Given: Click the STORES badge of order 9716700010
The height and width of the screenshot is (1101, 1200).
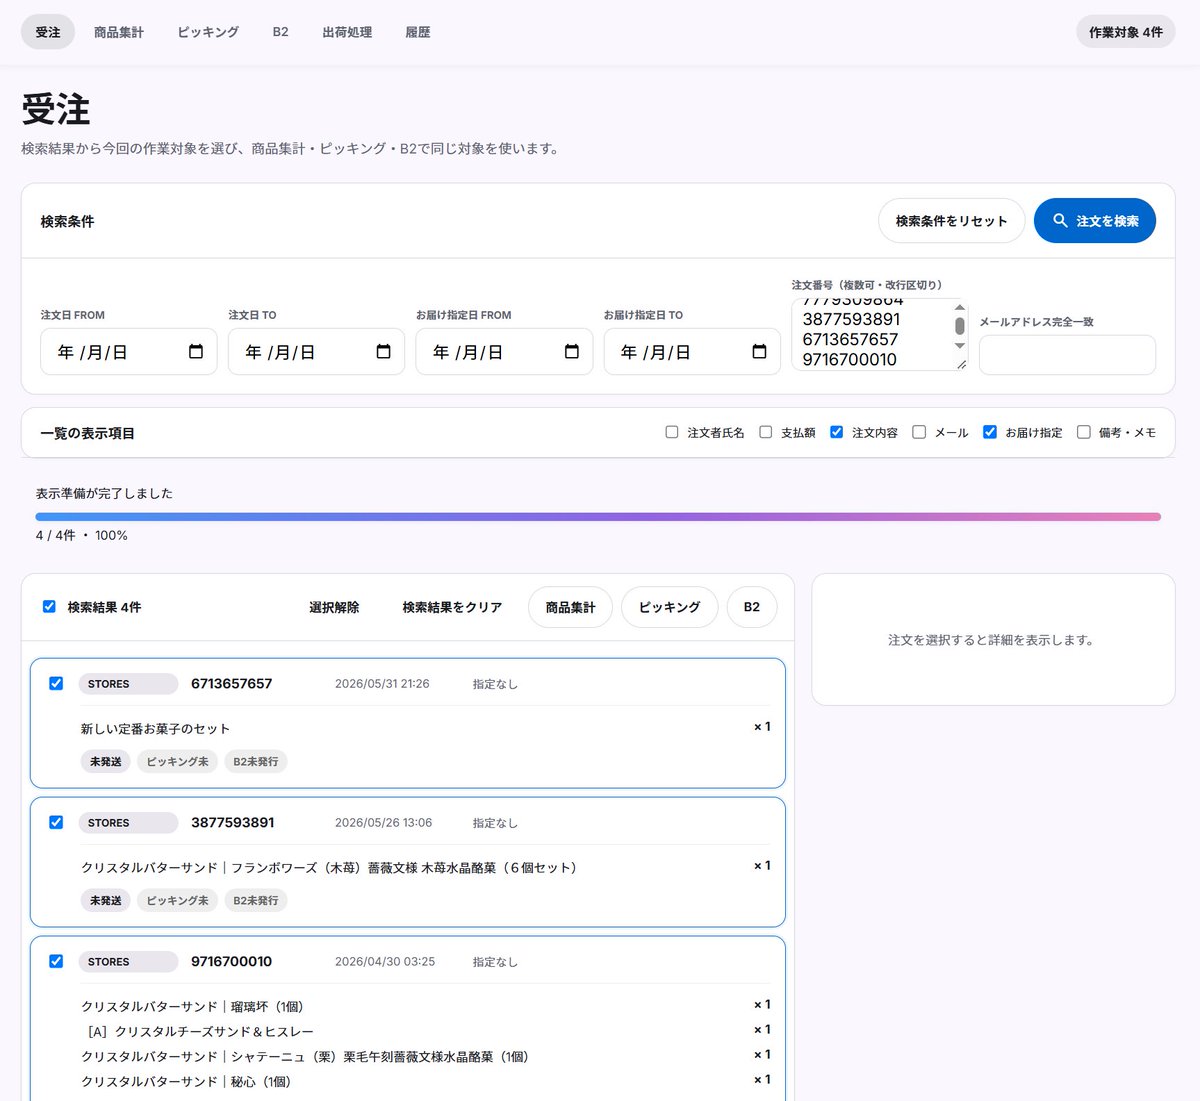Looking at the screenshot, I should [128, 962].
